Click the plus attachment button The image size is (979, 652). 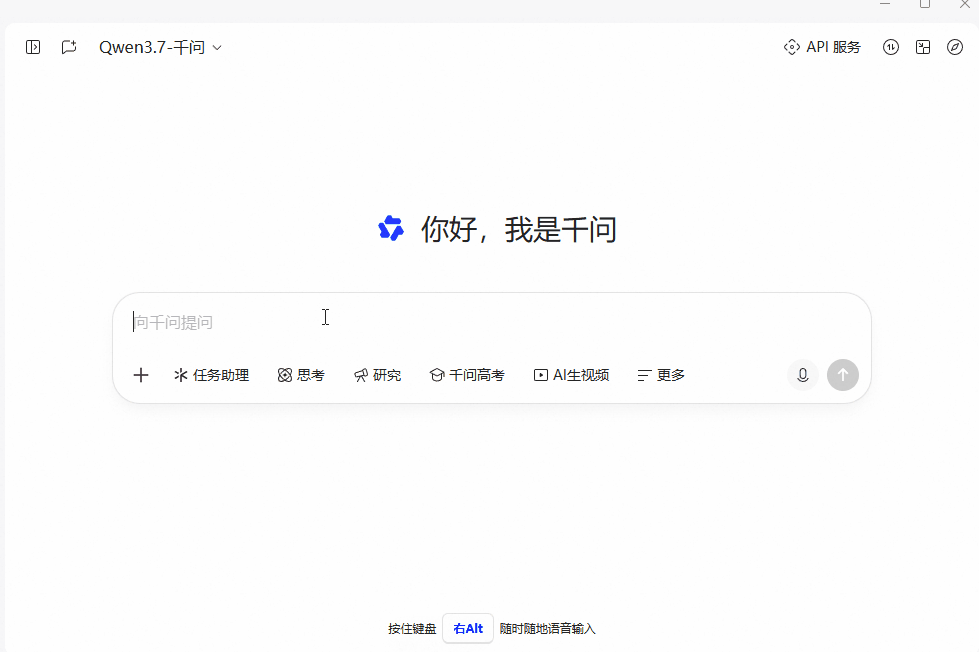(141, 375)
